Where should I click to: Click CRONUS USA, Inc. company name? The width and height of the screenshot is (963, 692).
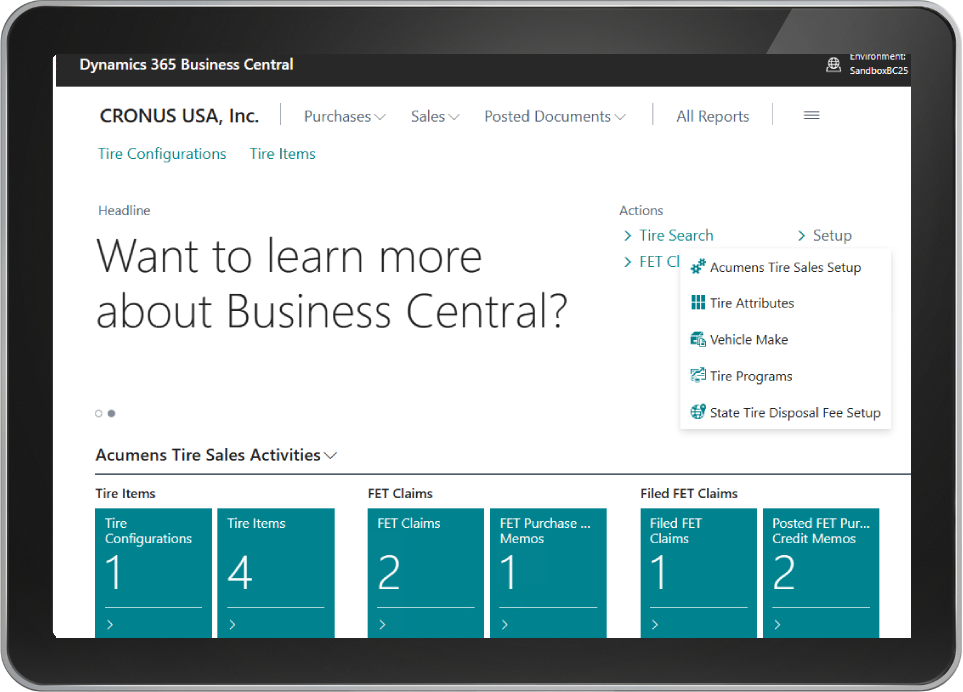pyautogui.click(x=179, y=115)
